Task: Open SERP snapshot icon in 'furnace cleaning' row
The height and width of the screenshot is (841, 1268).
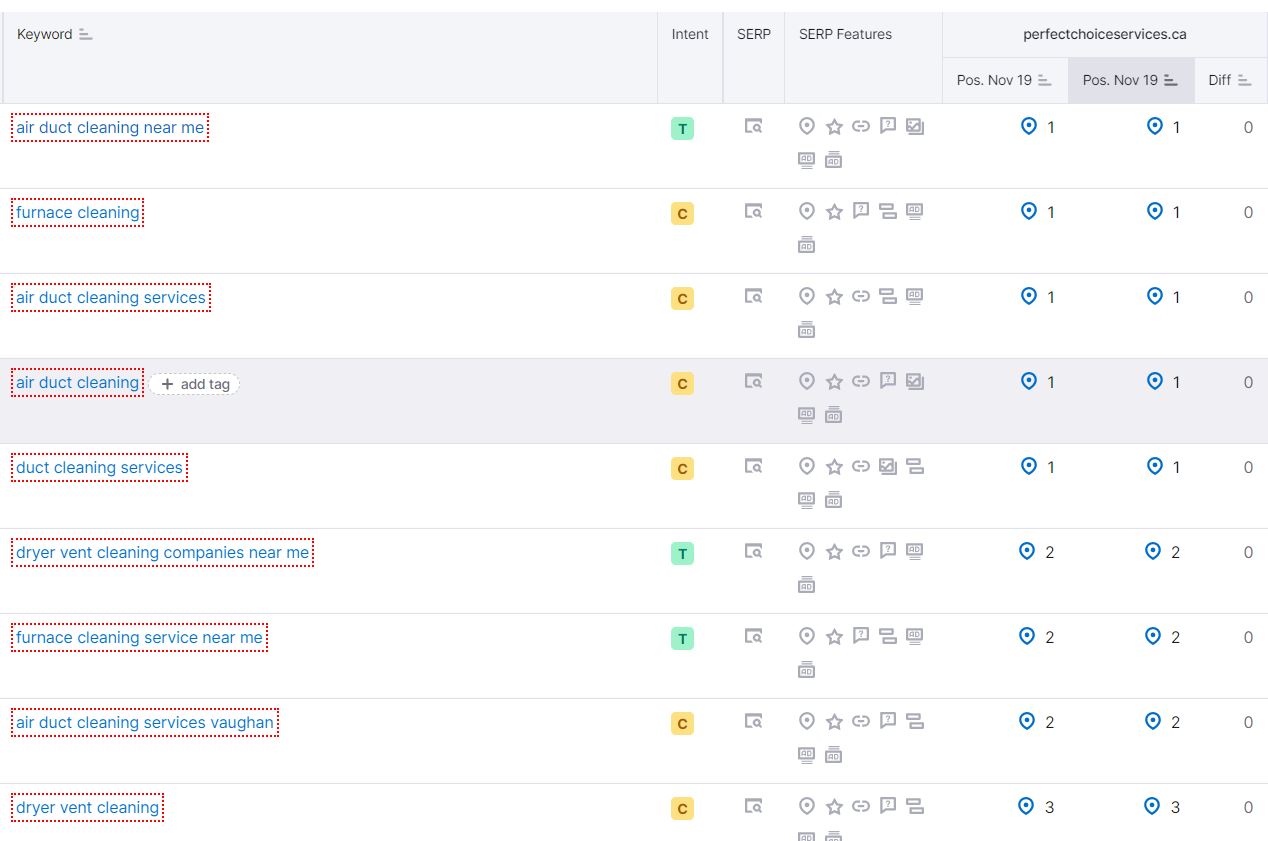Action: click(754, 212)
